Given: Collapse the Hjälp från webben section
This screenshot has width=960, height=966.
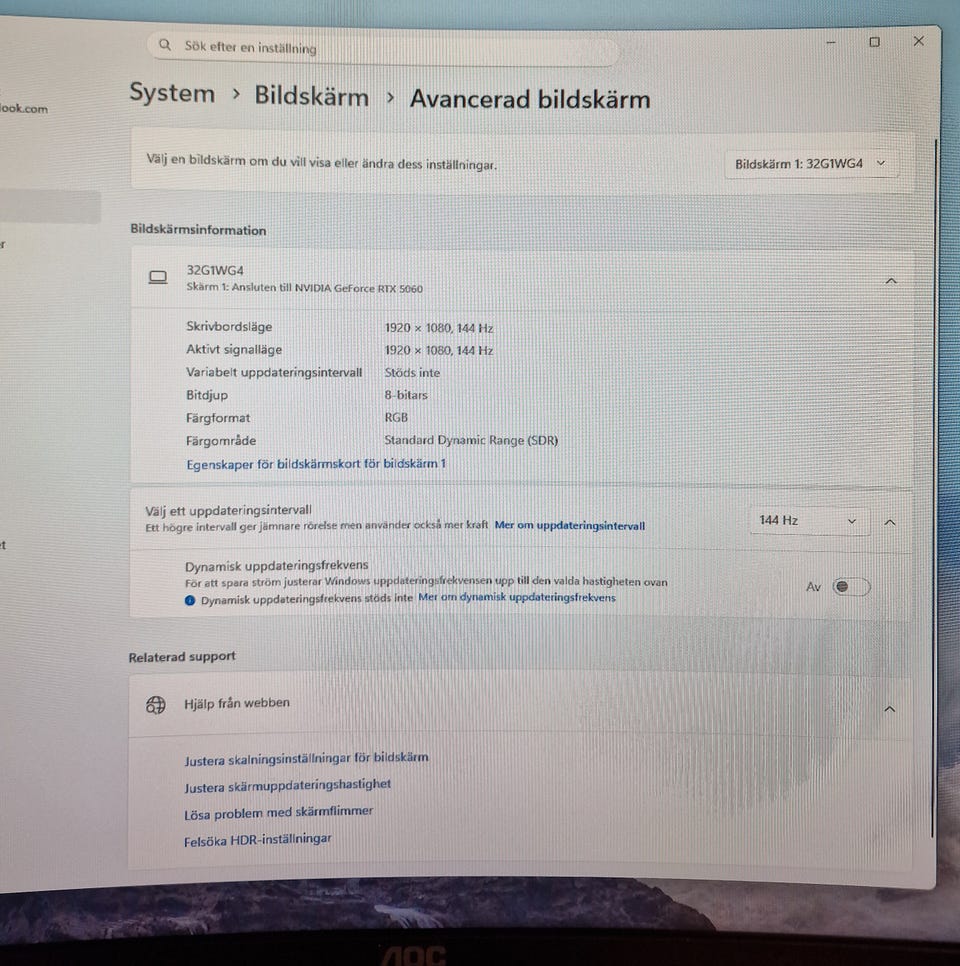Looking at the screenshot, I should click(x=889, y=709).
